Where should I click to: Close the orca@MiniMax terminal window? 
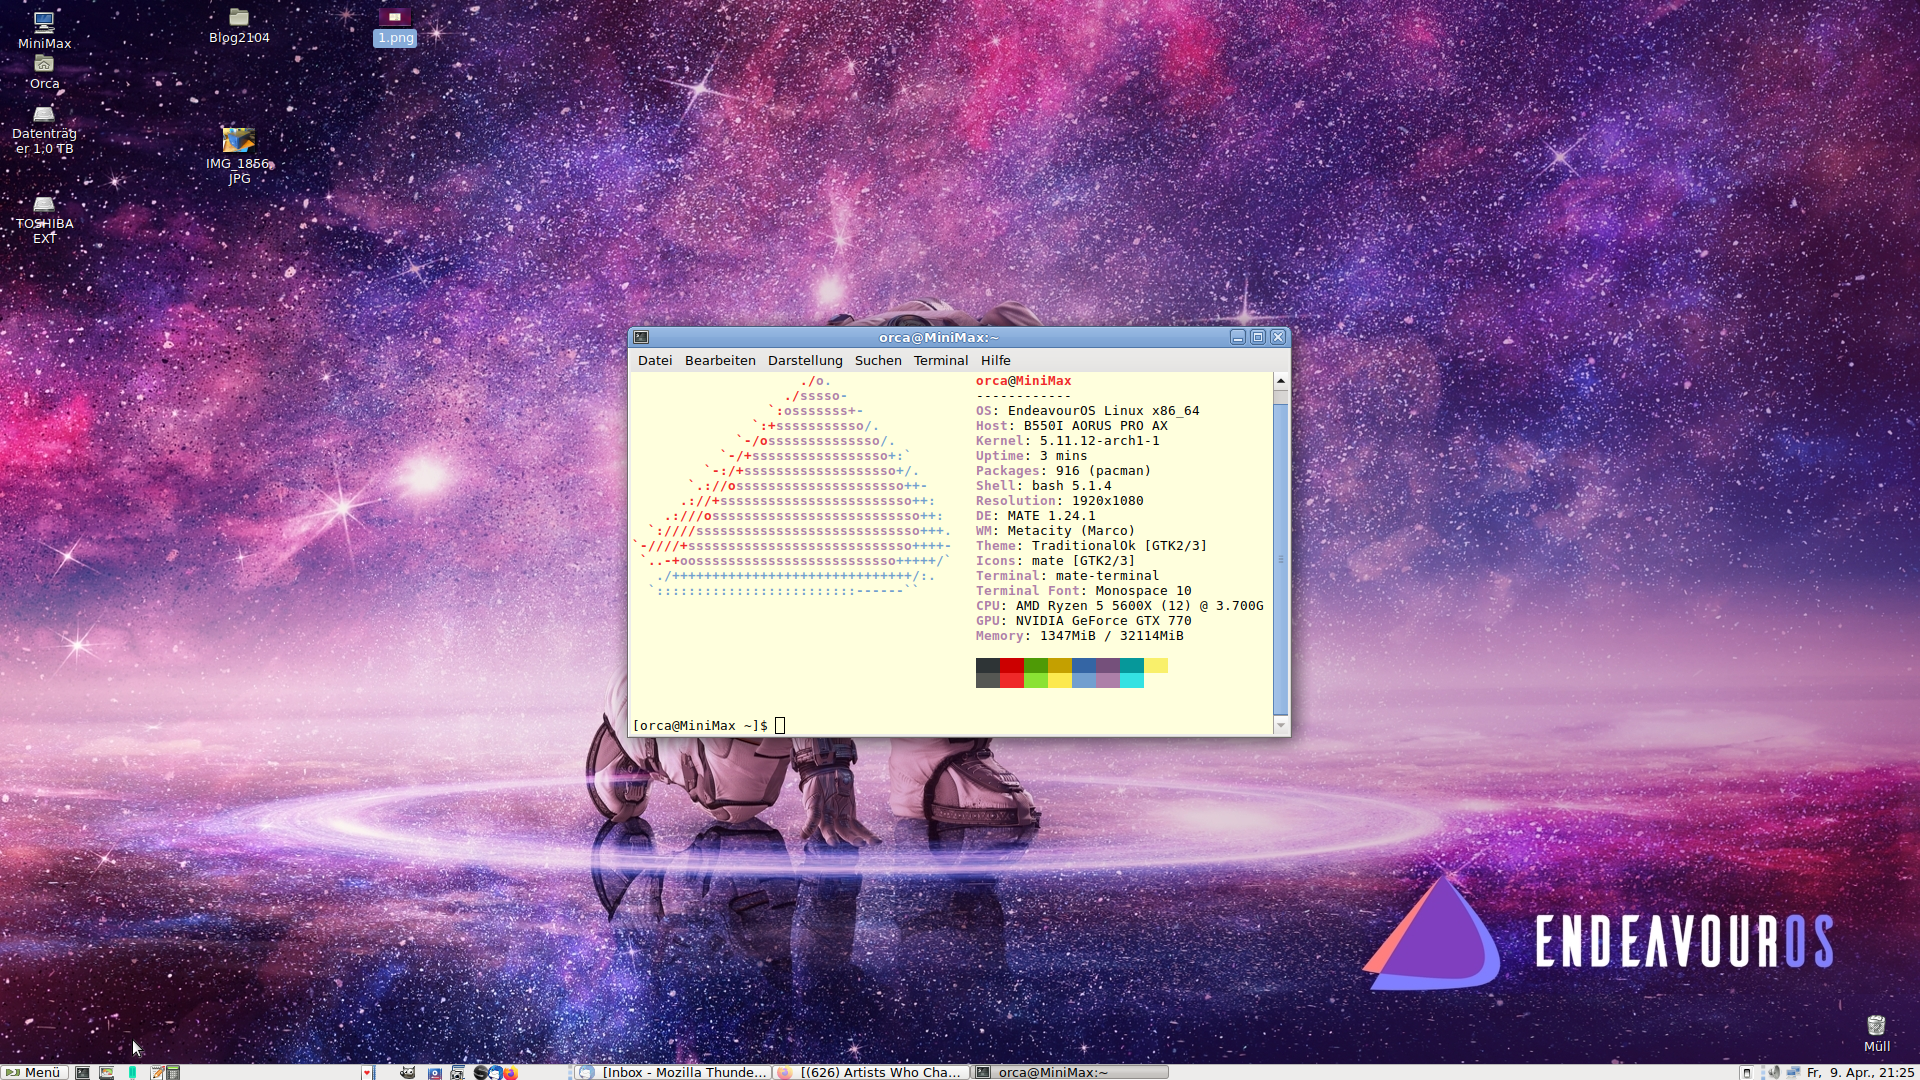tap(1278, 337)
